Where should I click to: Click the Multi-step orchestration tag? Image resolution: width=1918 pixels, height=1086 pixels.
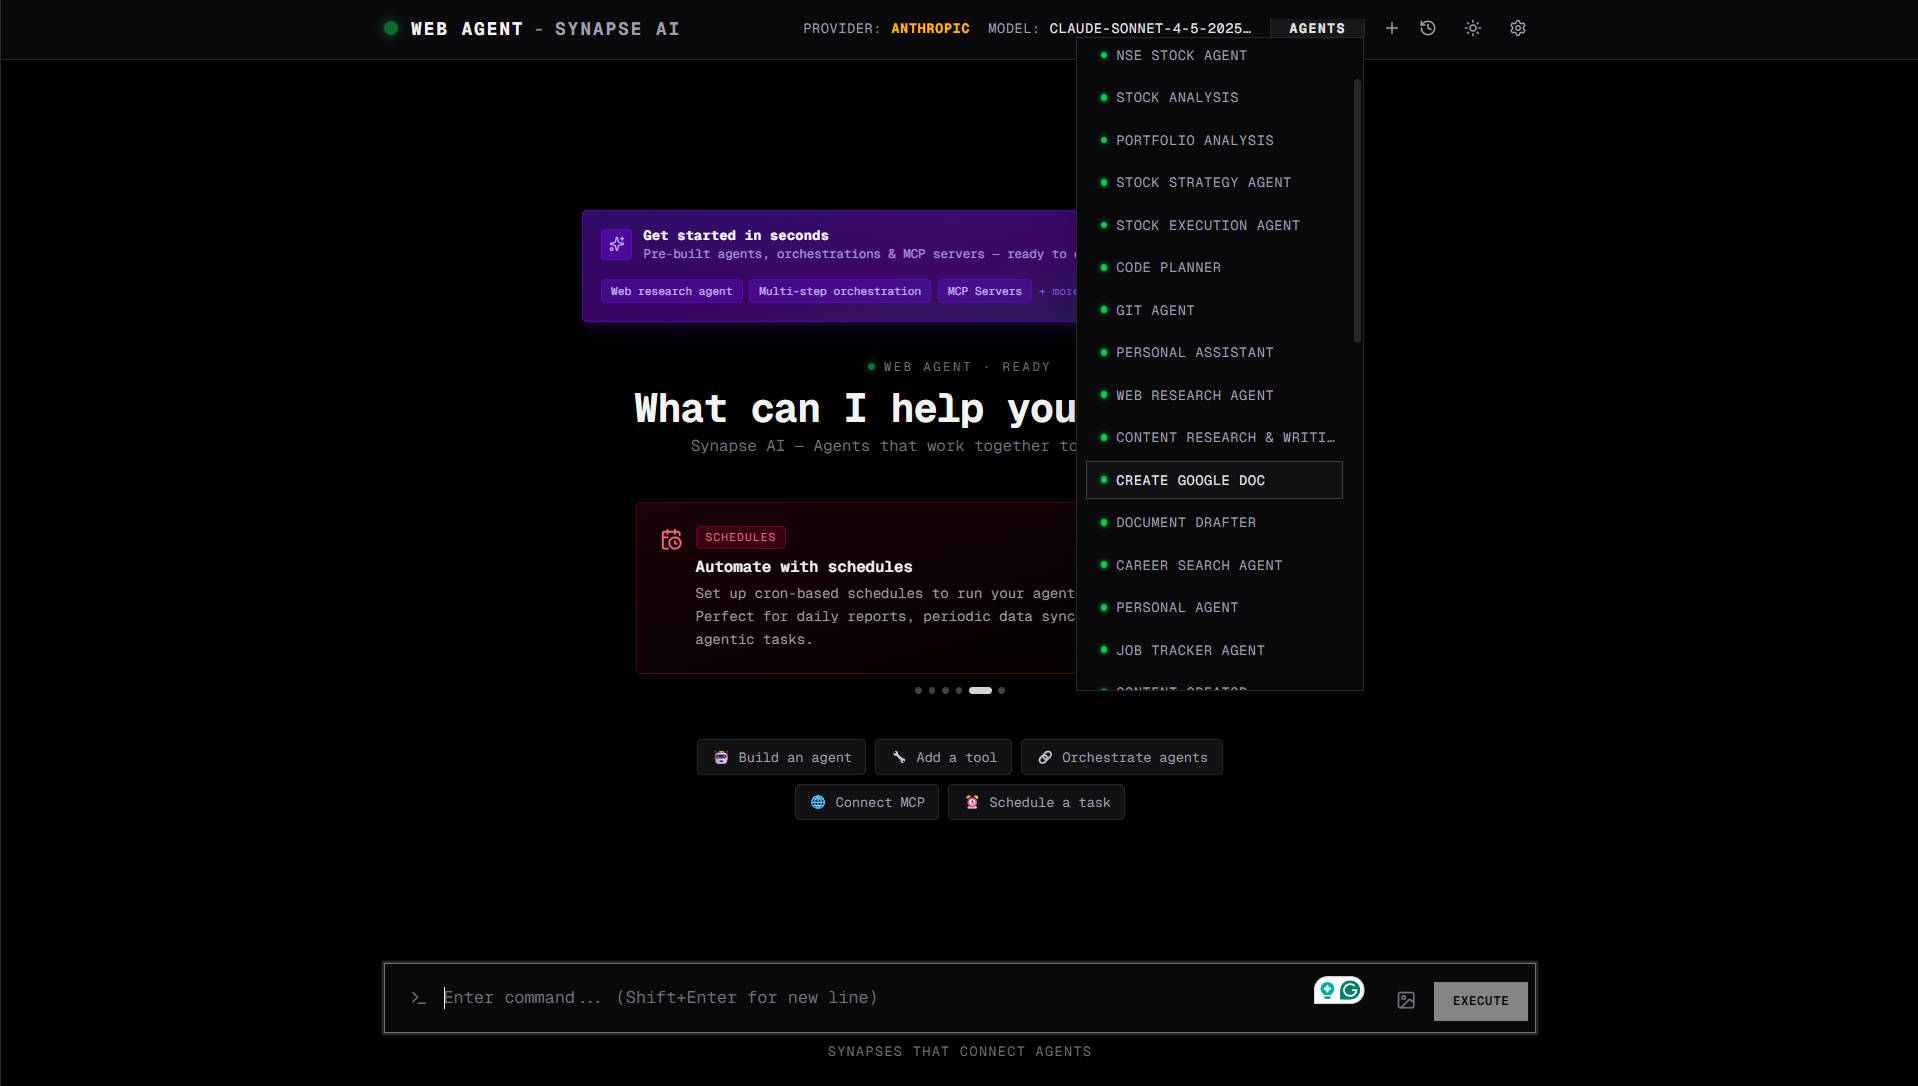pos(839,291)
